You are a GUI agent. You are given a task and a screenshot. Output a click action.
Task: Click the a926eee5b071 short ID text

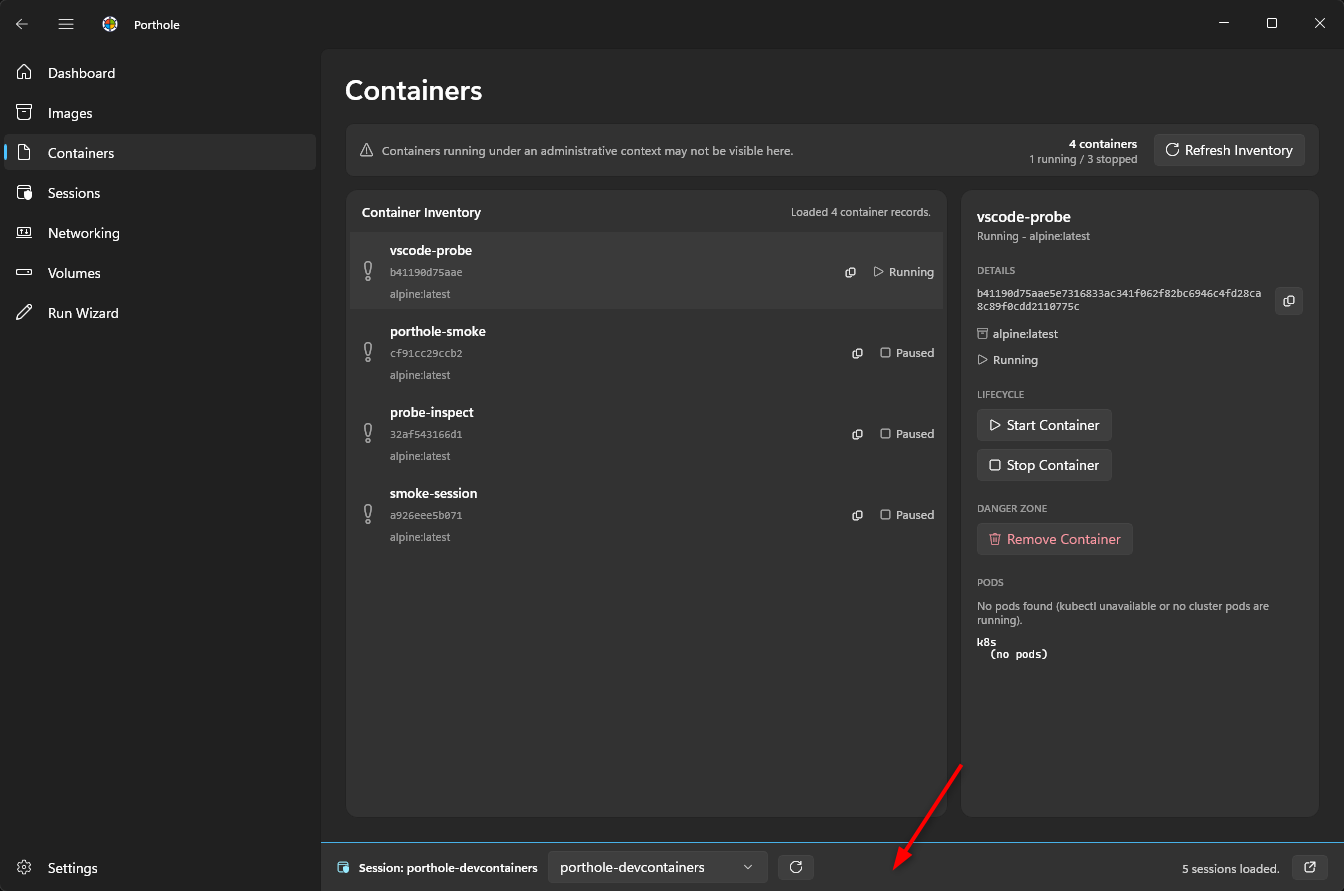[426, 515]
